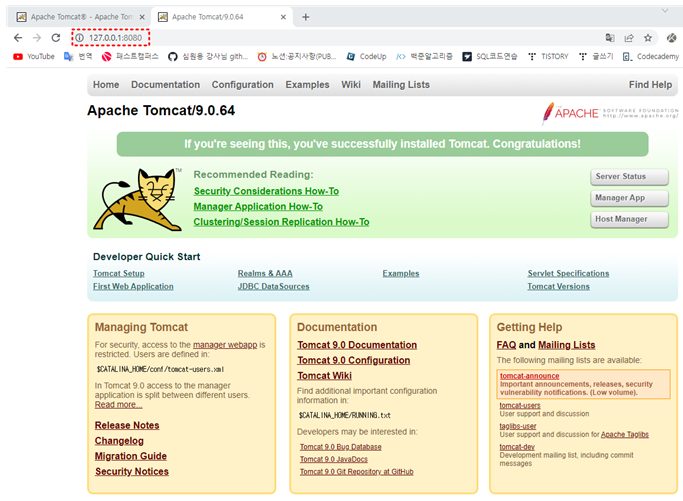Open Wiki in the navigation bar
The width and height of the screenshot is (683, 501).
pos(351,85)
